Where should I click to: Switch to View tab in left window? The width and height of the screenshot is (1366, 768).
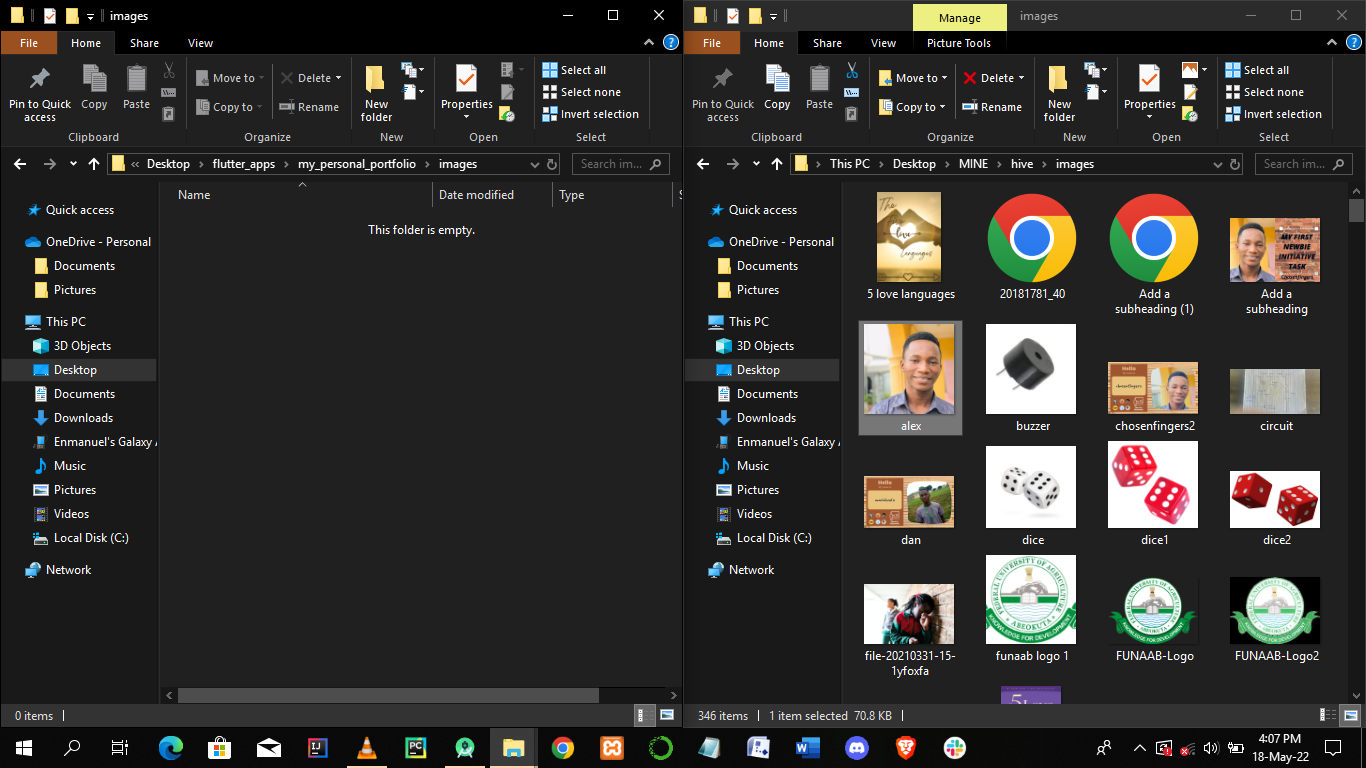click(201, 43)
